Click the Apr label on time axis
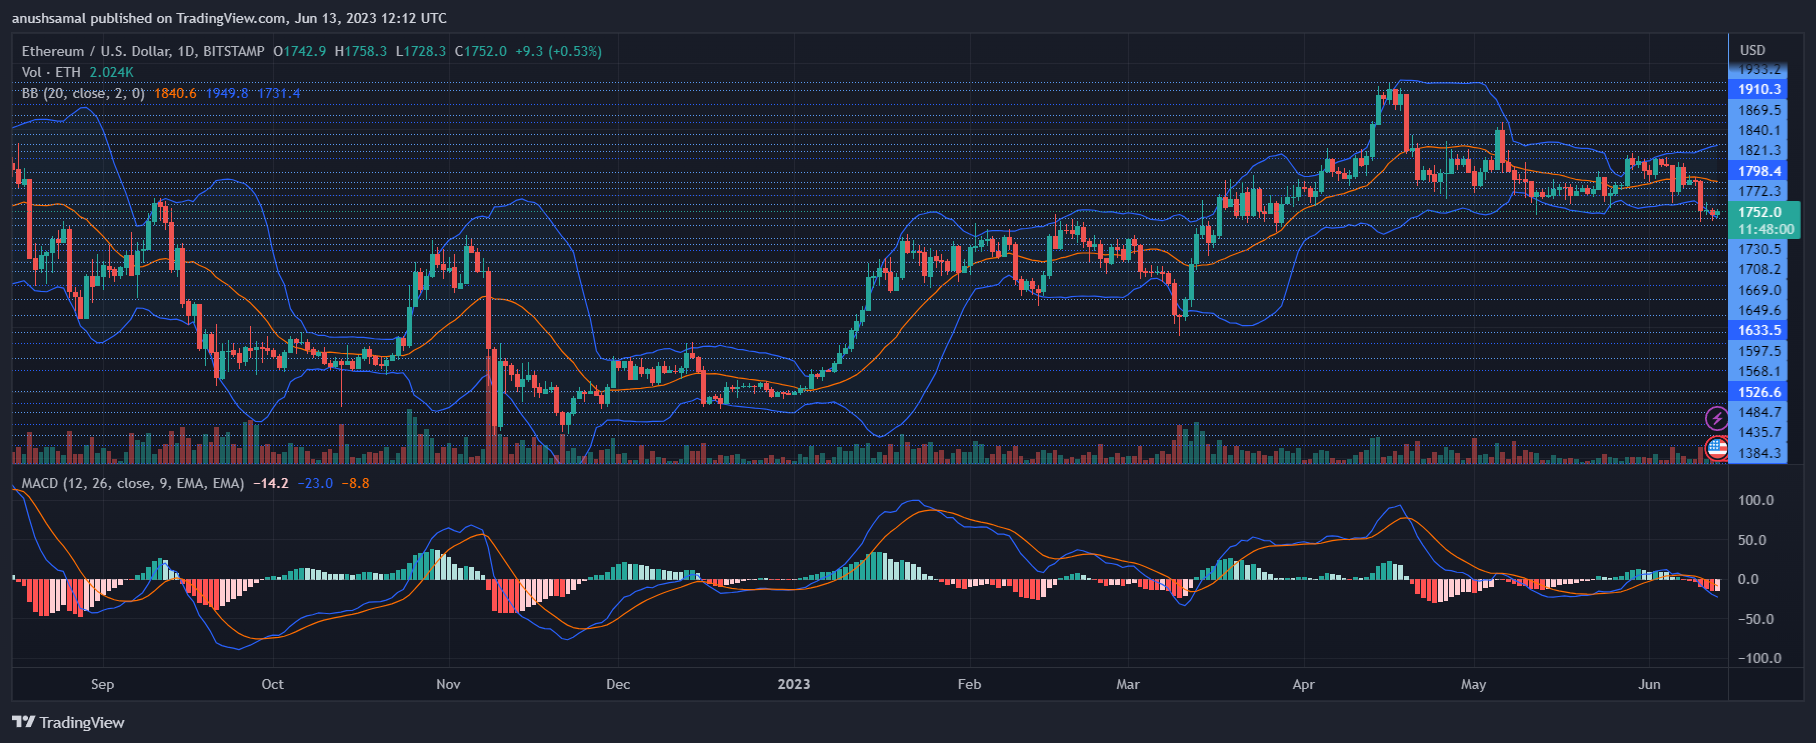This screenshot has height=743, width=1816. [x=1303, y=684]
